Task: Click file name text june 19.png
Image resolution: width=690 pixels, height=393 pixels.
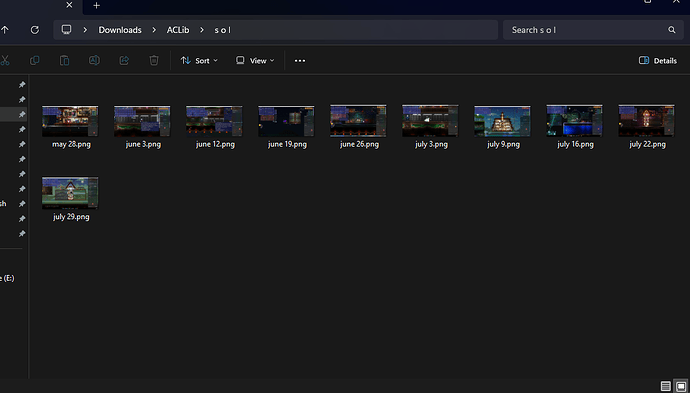Action: click(287, 144)
